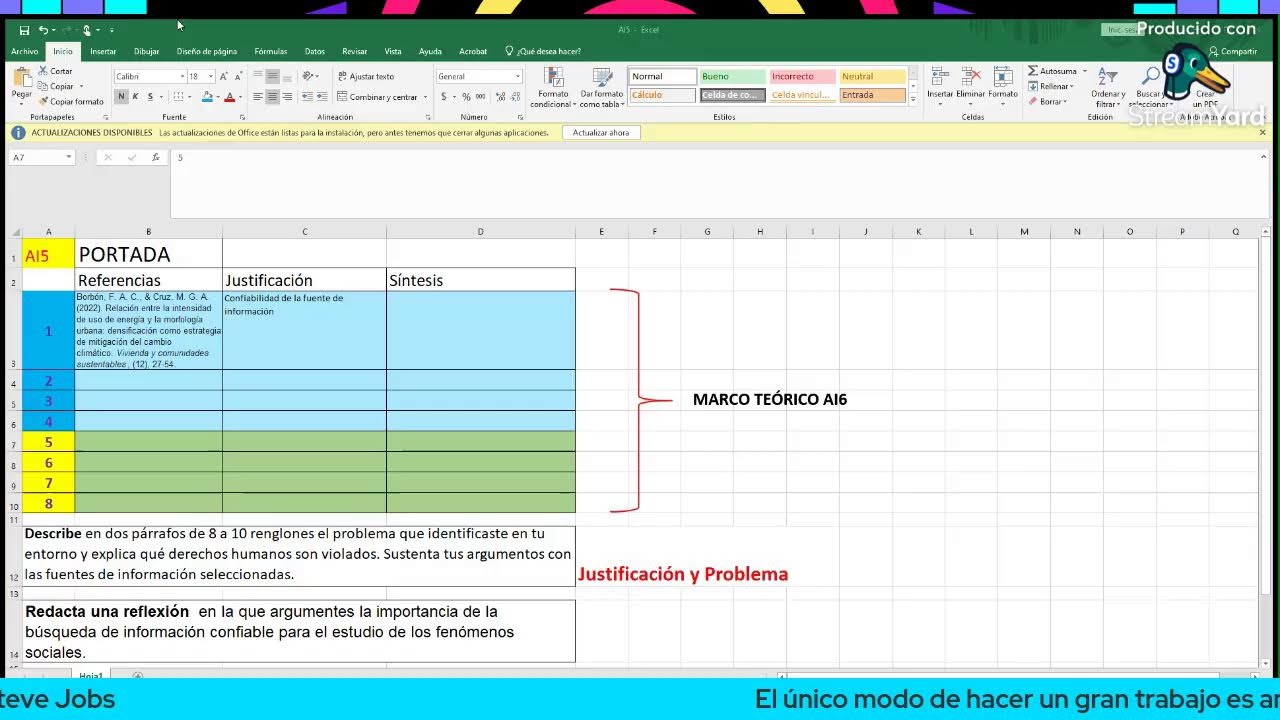This screenshot has width=1280, height=720.
Task: Click the Cortar scissors icon
Action: point(43,71)
